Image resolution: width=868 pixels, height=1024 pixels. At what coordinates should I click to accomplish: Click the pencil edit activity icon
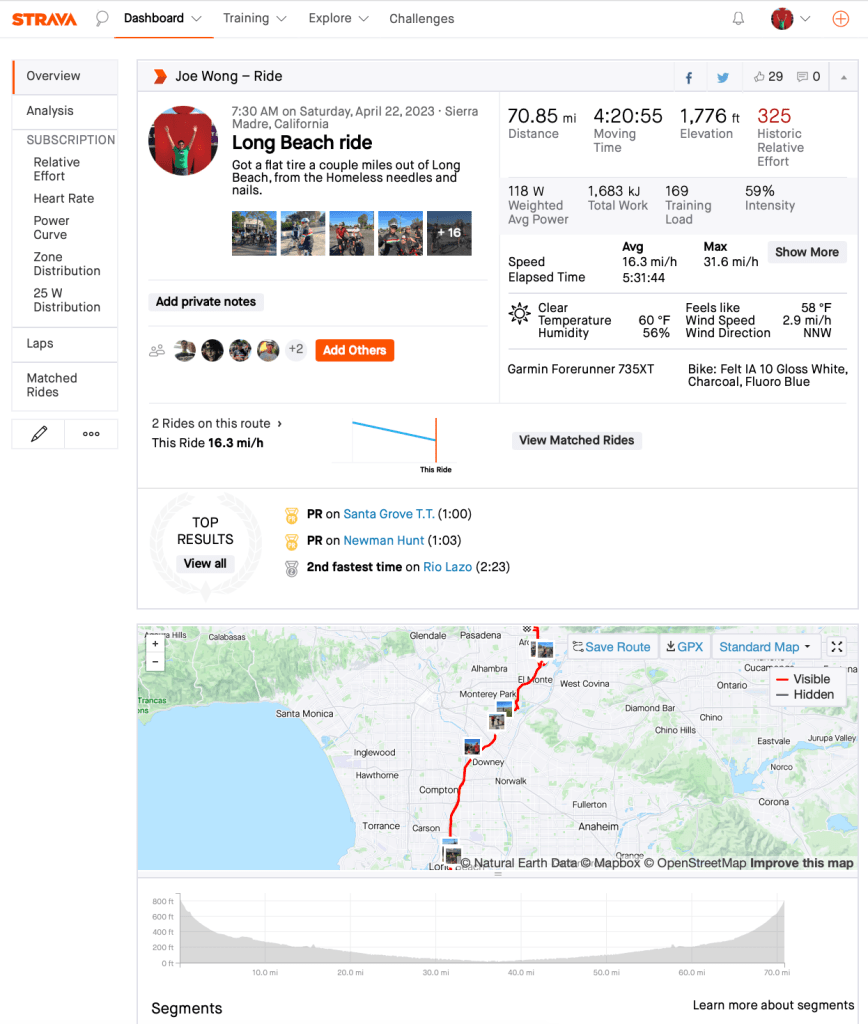39,434
